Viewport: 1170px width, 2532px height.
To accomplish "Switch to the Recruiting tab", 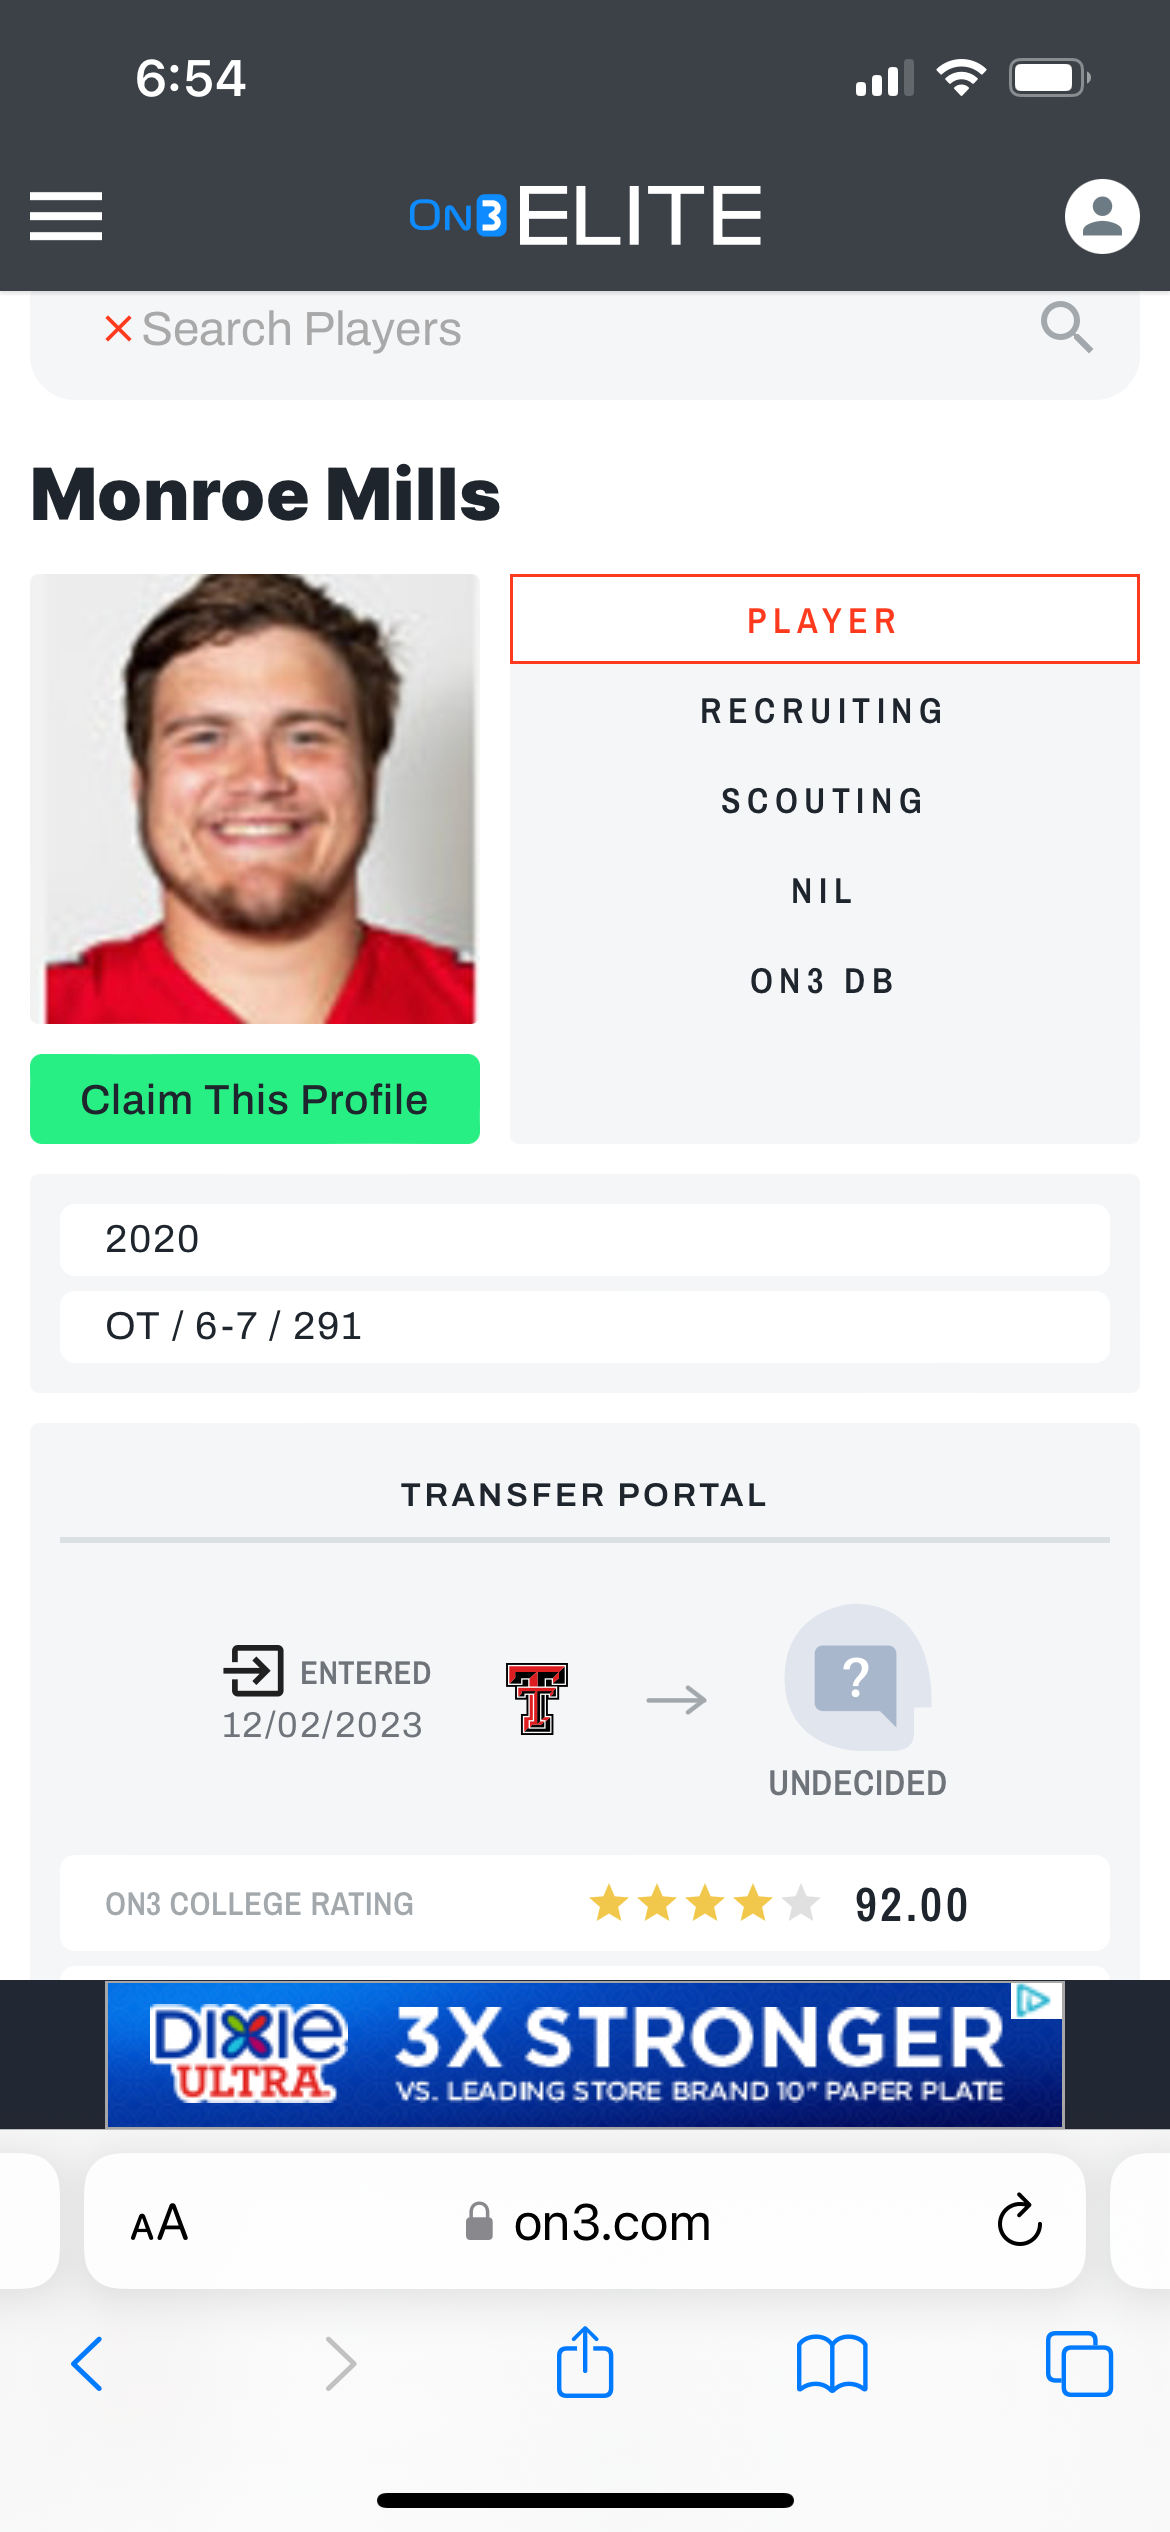I will point(824,711).
